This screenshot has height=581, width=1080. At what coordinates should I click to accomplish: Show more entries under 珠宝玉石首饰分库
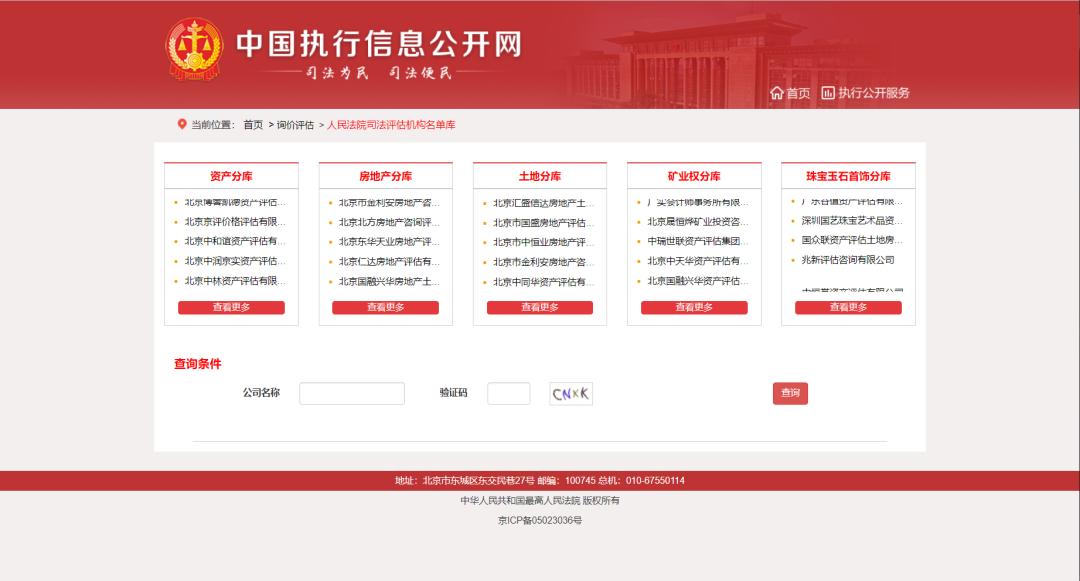[x=848, y=308]
